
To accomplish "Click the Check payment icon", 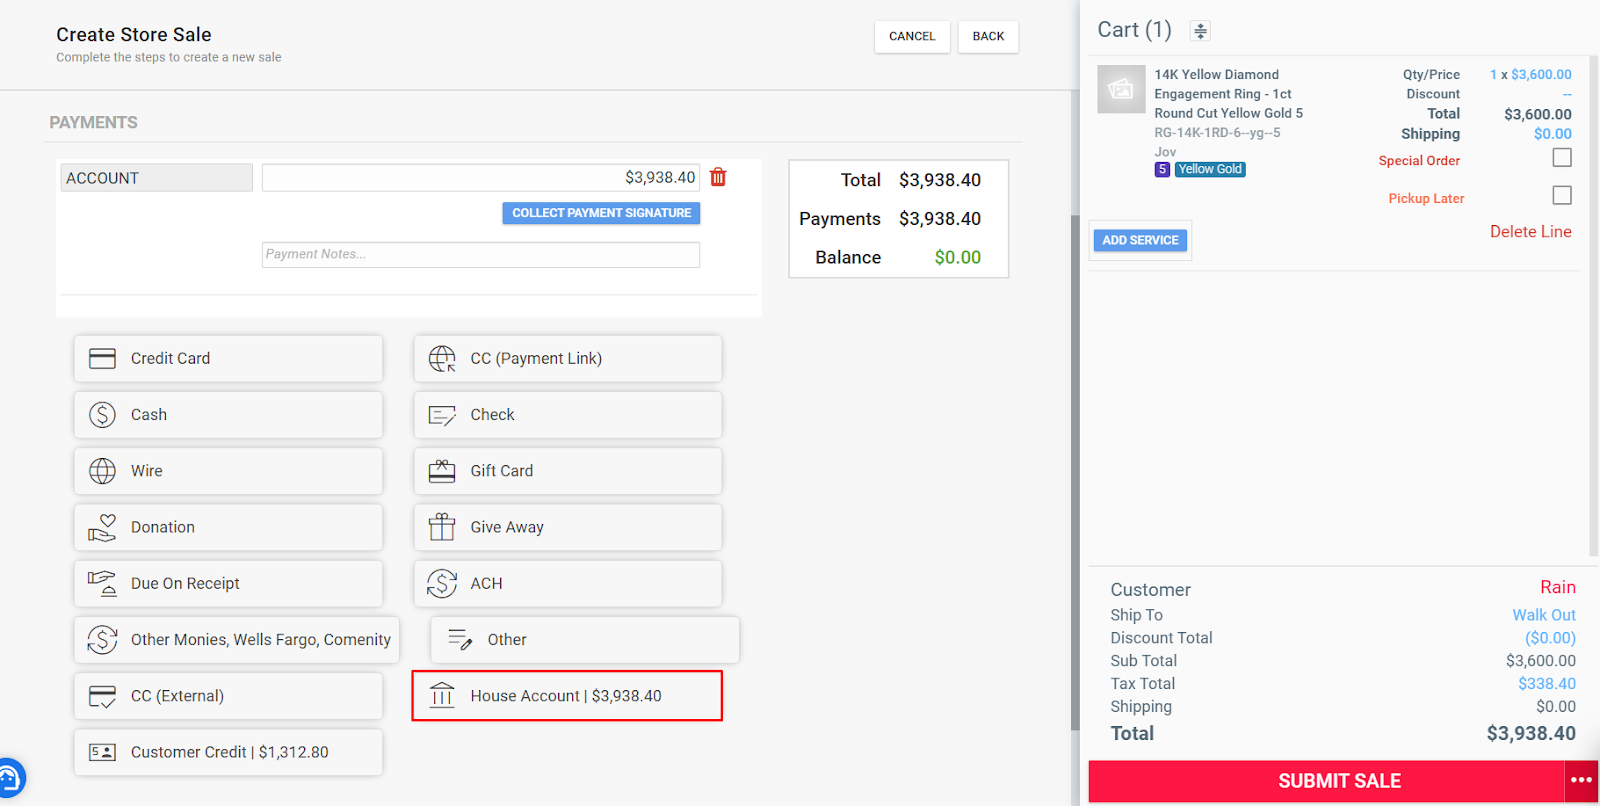I will (x=442, y=415).
